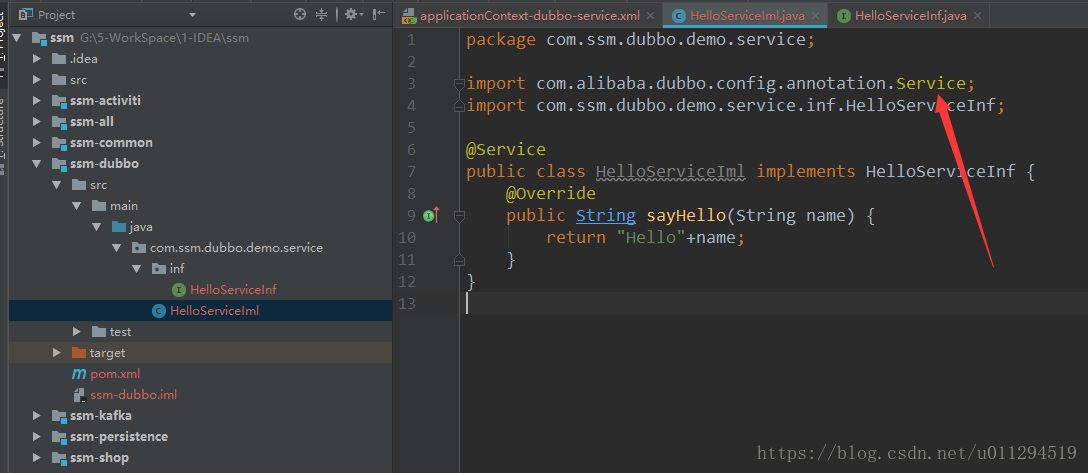Click the HelloServiceInf interface icon in tree
This screenshot has height=473, width=1088.
tap(178, 289)
